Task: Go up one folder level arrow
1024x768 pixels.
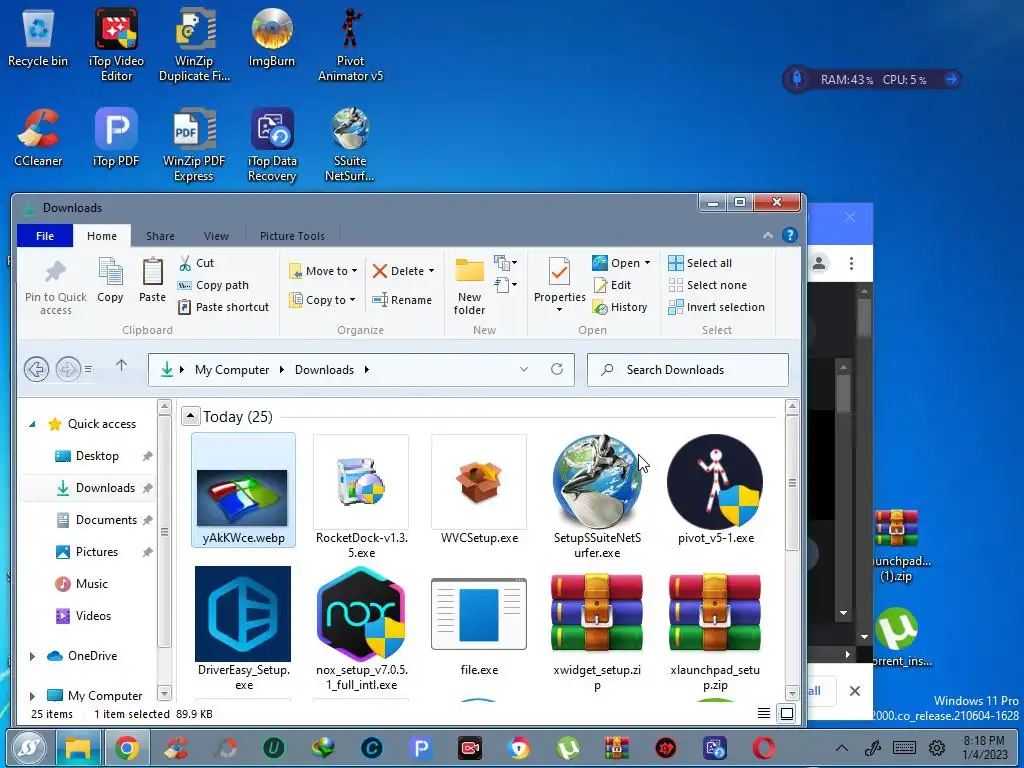Action: [121, 366]
